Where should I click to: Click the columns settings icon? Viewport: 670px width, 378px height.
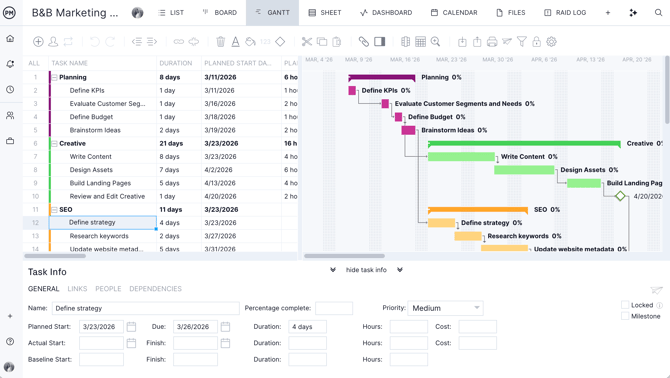tap(406, 41)
